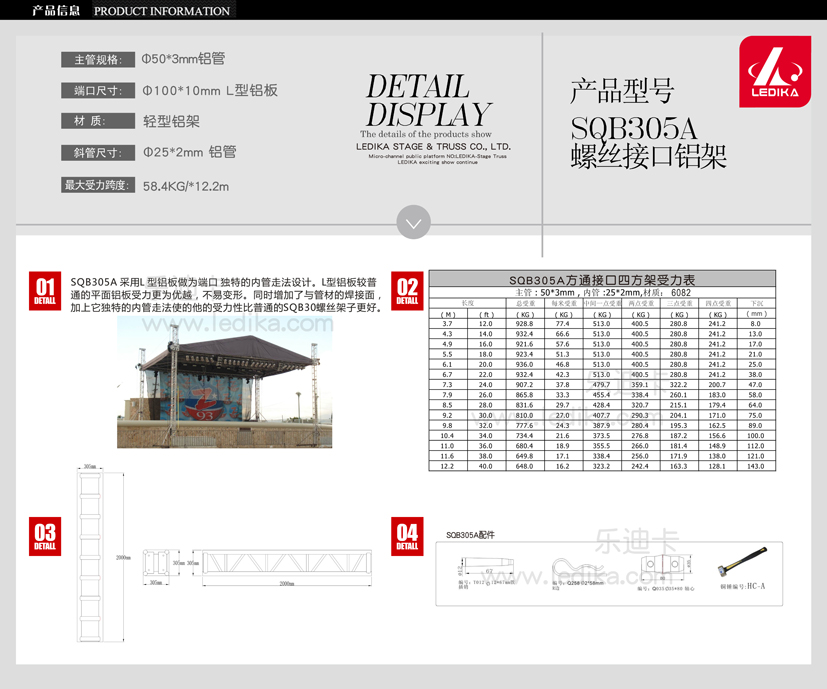Click the SQB305A采用L型铝板 description paragraph

[x=227, y=294]
